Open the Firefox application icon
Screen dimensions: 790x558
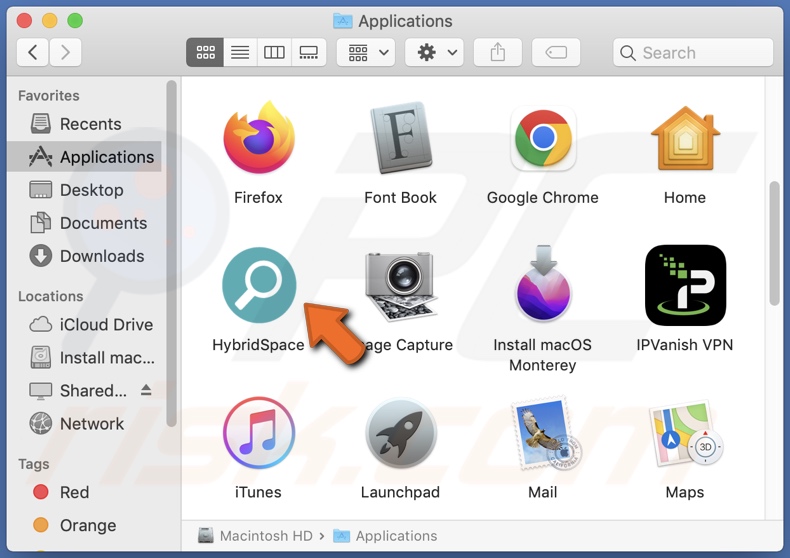coord(259,137)
